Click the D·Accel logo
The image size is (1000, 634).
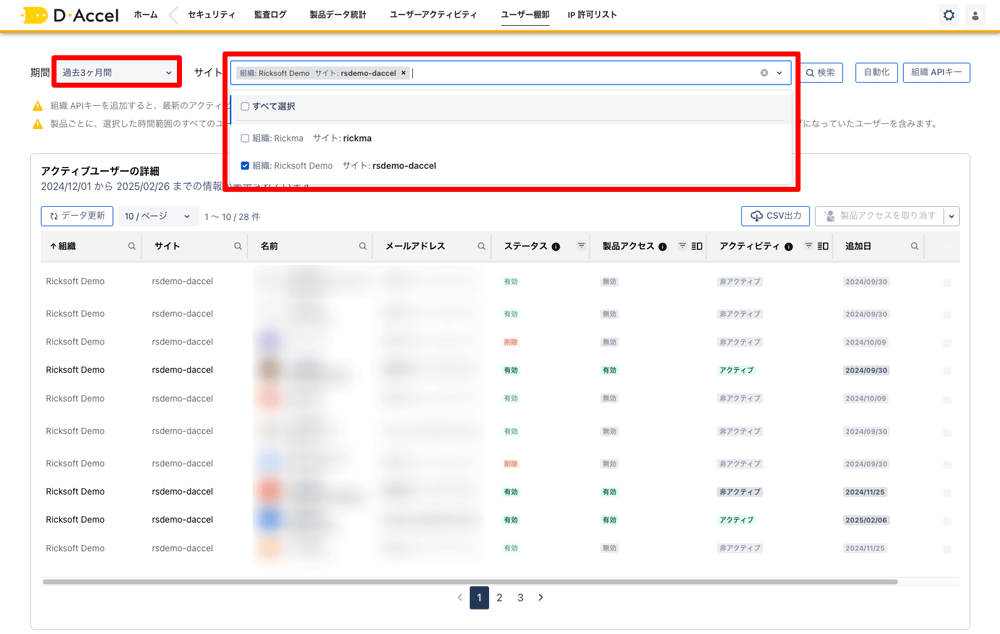[70, 15]
